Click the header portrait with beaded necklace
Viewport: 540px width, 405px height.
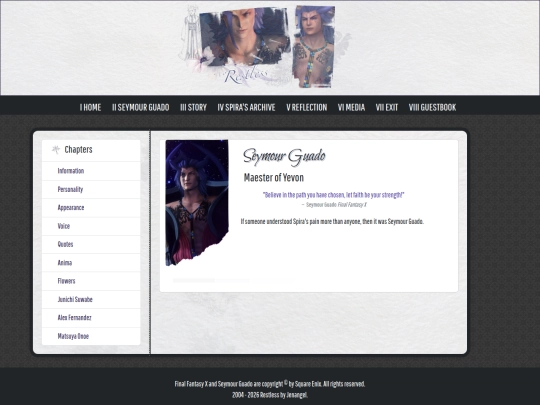313,46
